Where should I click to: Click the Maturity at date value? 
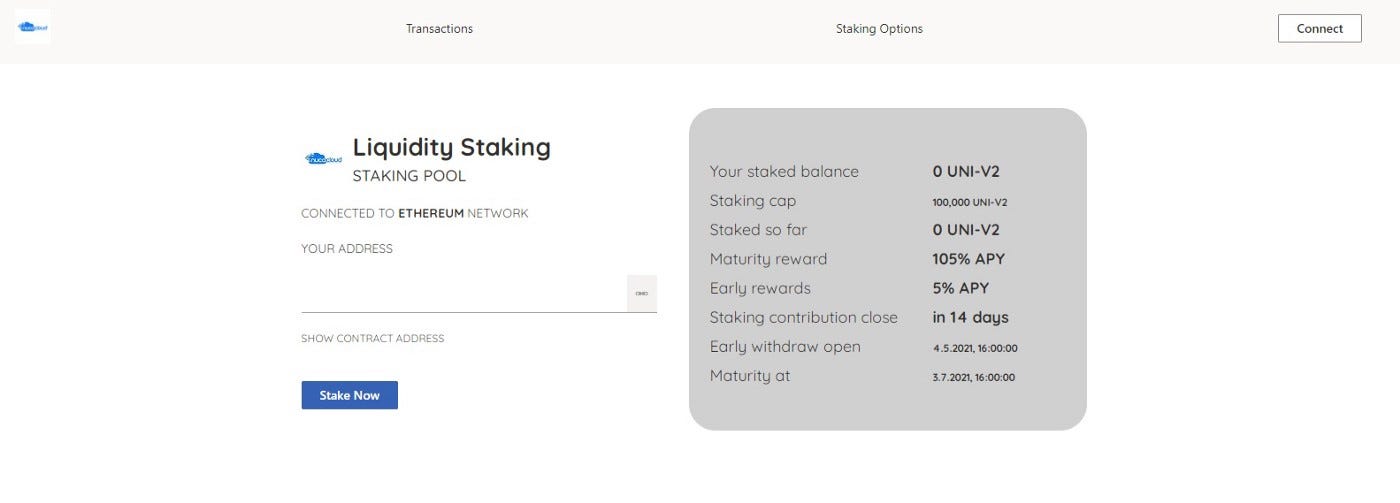pos(973,377)
